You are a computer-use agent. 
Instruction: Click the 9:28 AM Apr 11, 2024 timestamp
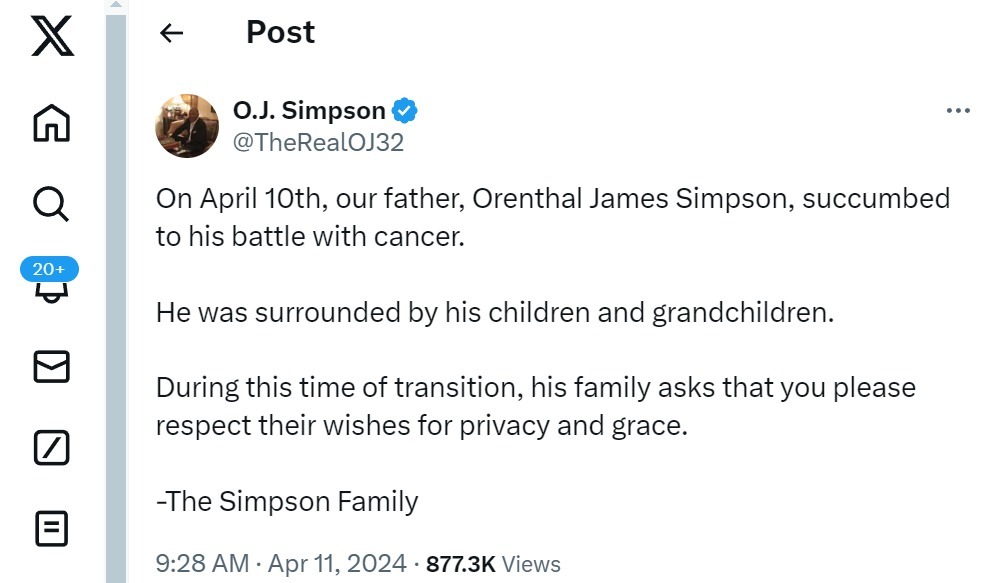(281, 564)
